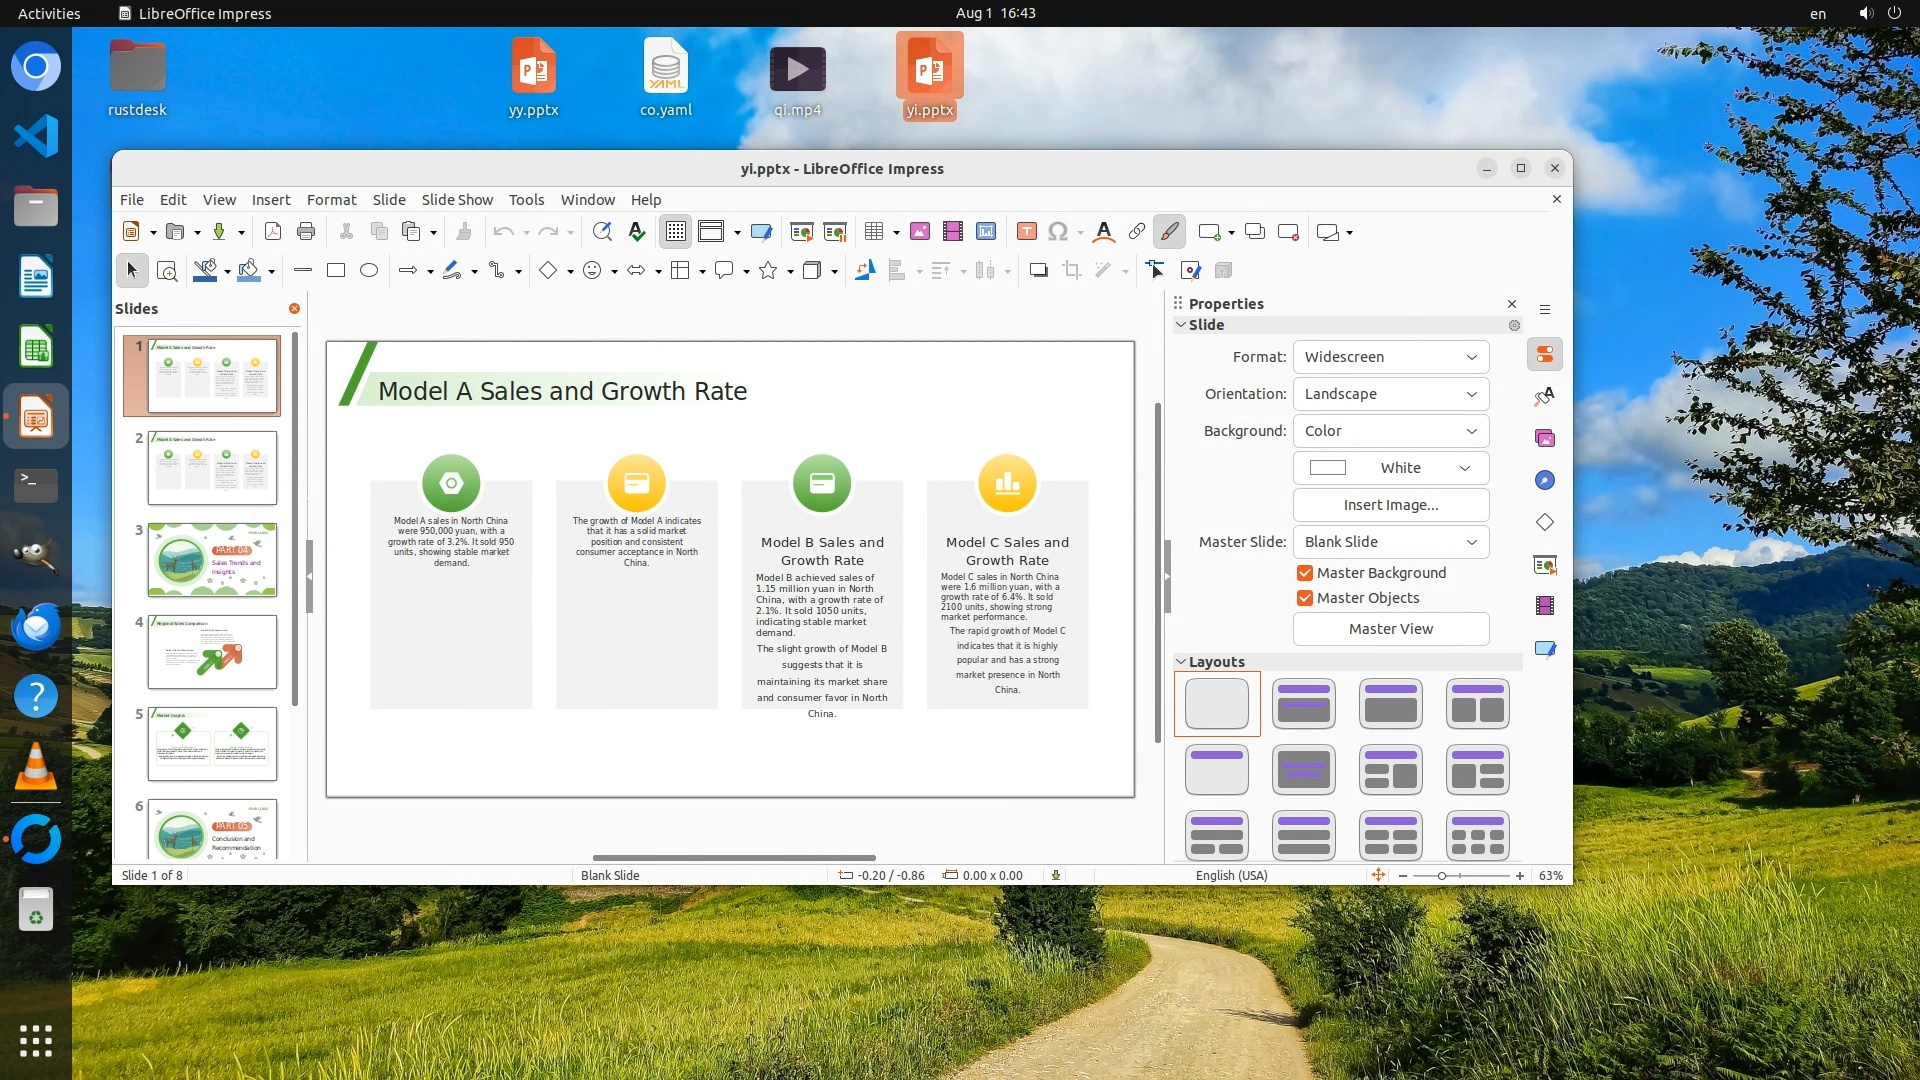Select slide 3 thumbnail in Slides panel
This screenshot has width=1920, height=1080.
coord(212,560)
